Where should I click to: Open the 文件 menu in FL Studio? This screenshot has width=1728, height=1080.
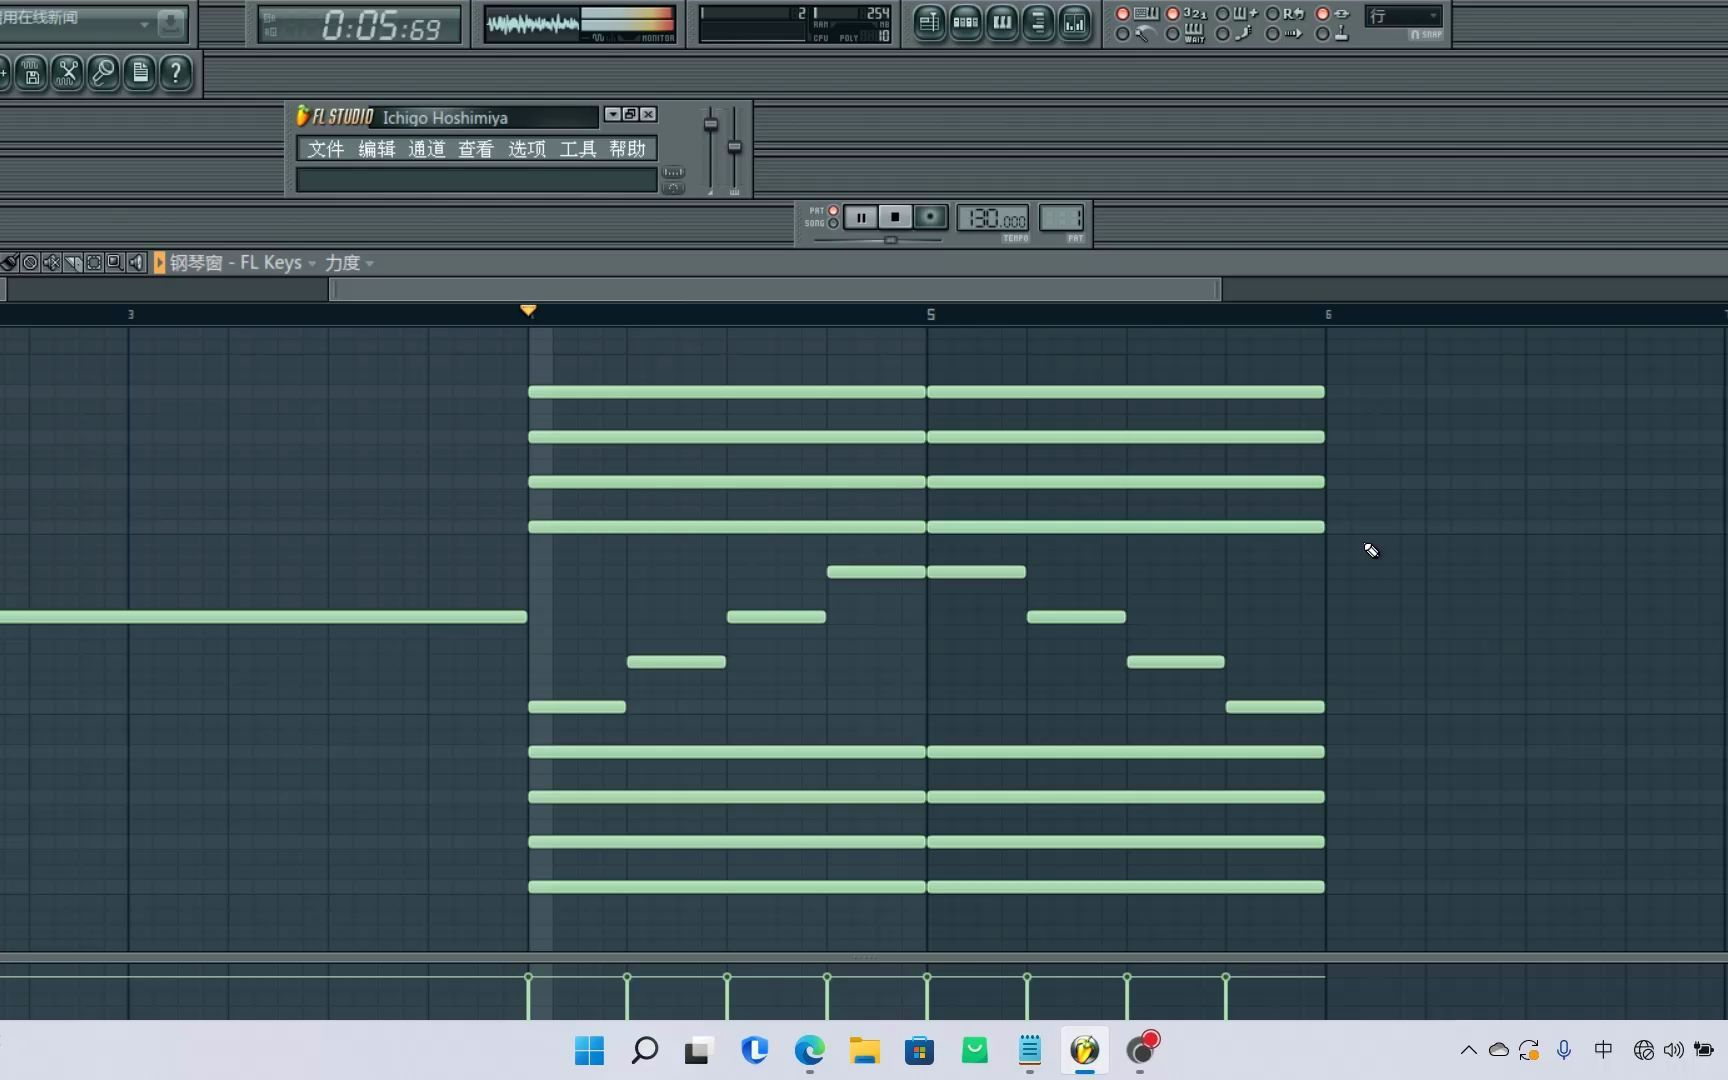pos(324,148)
